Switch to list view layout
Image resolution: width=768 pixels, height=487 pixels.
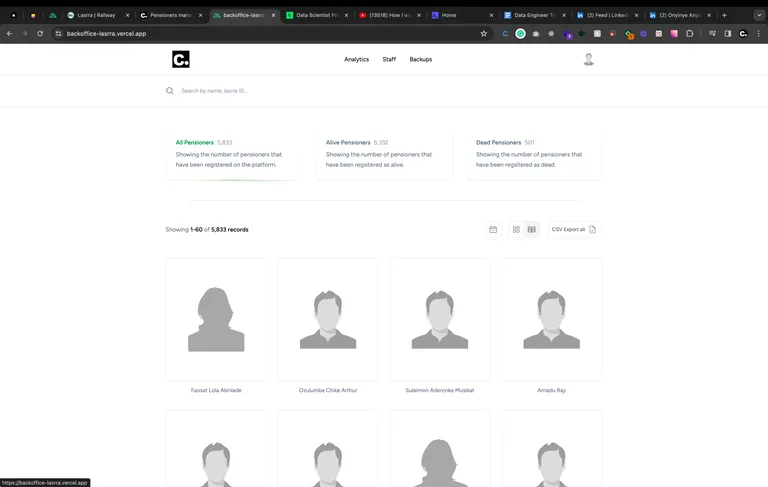click(532, 230)
